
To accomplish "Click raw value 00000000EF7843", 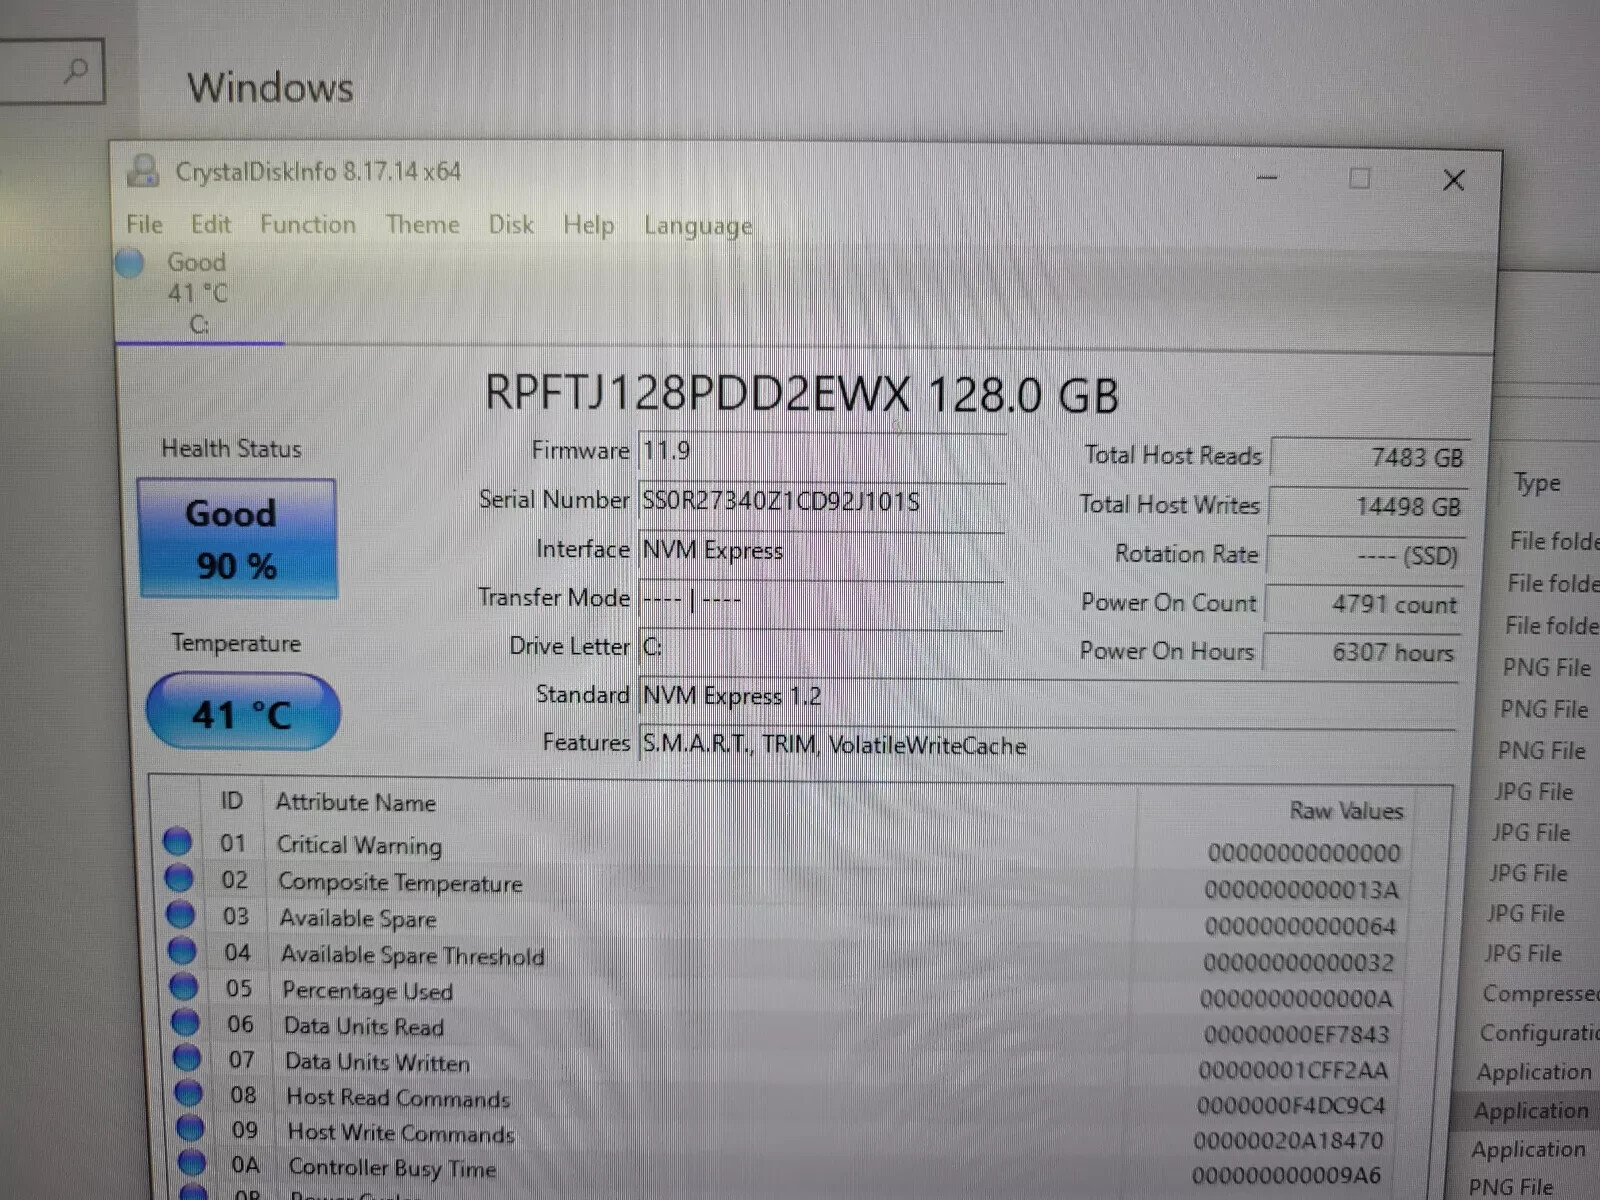I will pyautogui.click(x=1296, y=1033).
